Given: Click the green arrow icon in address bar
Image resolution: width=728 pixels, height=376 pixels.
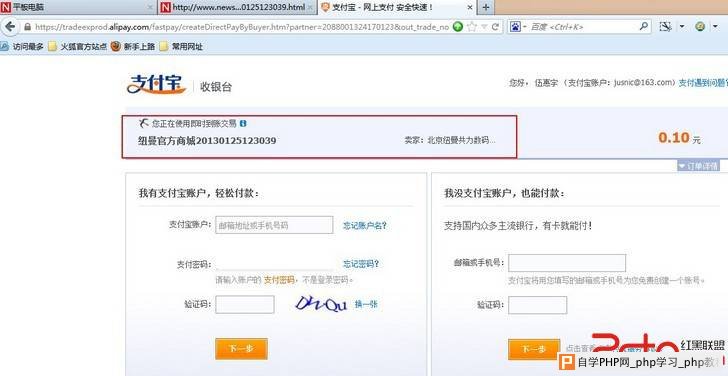Looking at the screenshot, I should [x=458, y=27].
